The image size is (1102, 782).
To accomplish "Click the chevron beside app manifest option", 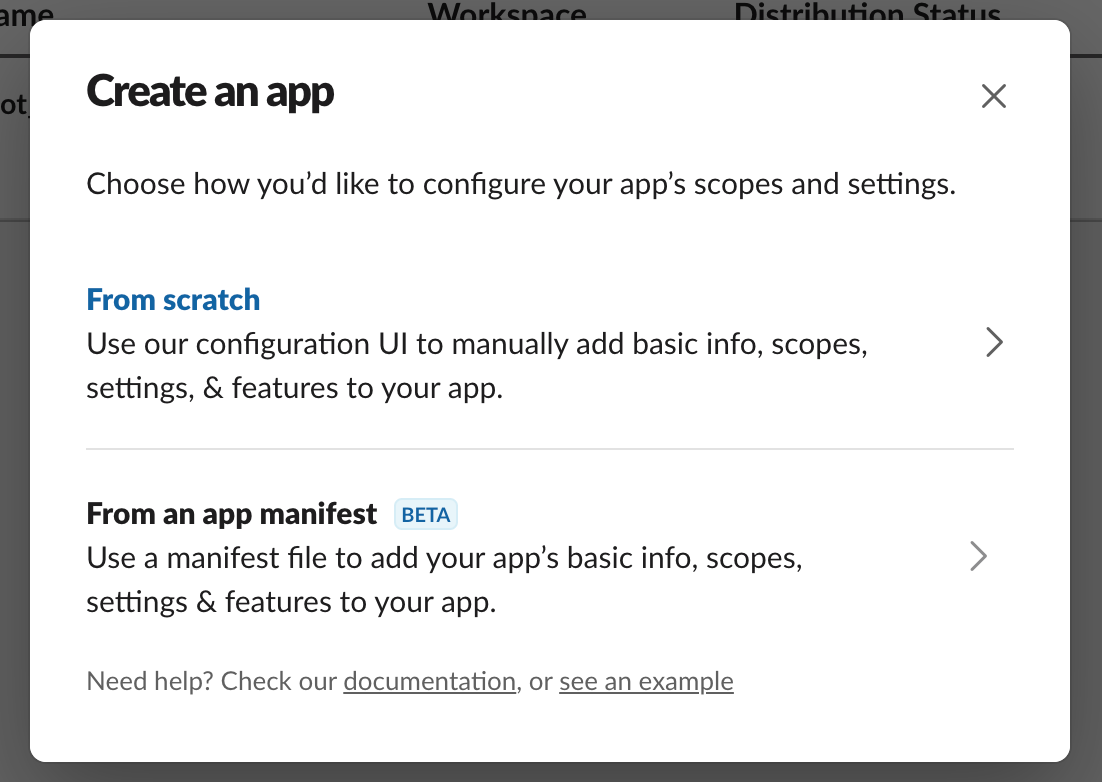I will coord(978,556).
